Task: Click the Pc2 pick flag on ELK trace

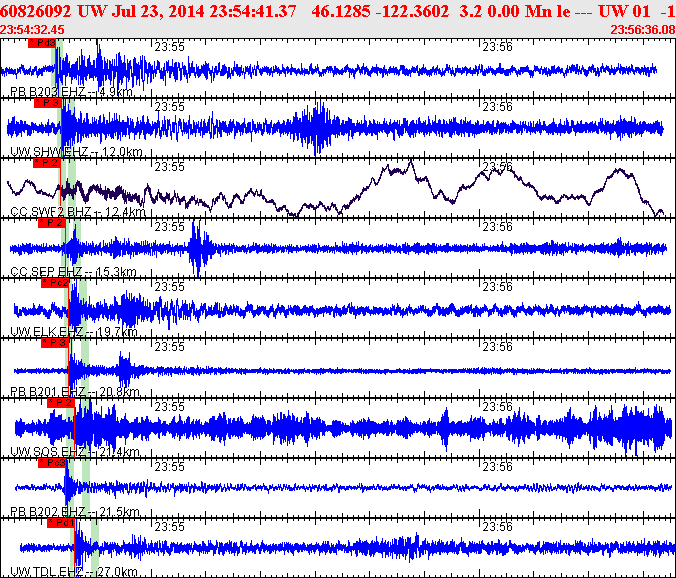Action: (x=55, y=283)
